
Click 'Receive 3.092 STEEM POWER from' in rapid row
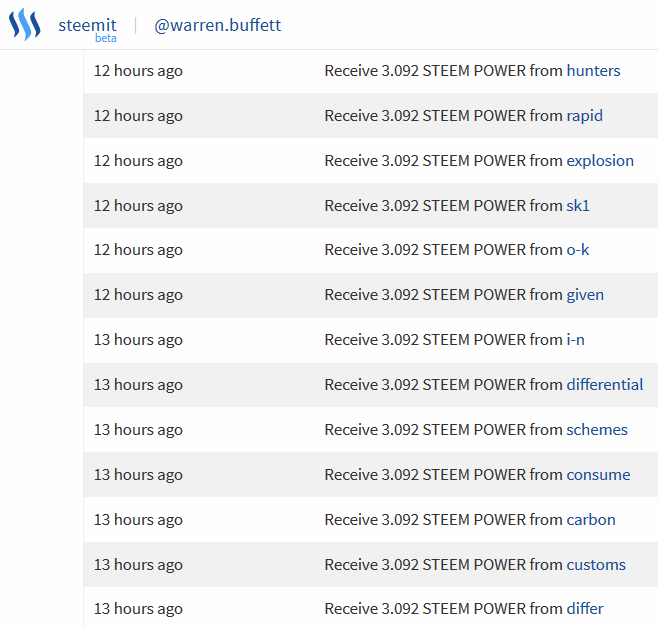click(x=444, y=116)
